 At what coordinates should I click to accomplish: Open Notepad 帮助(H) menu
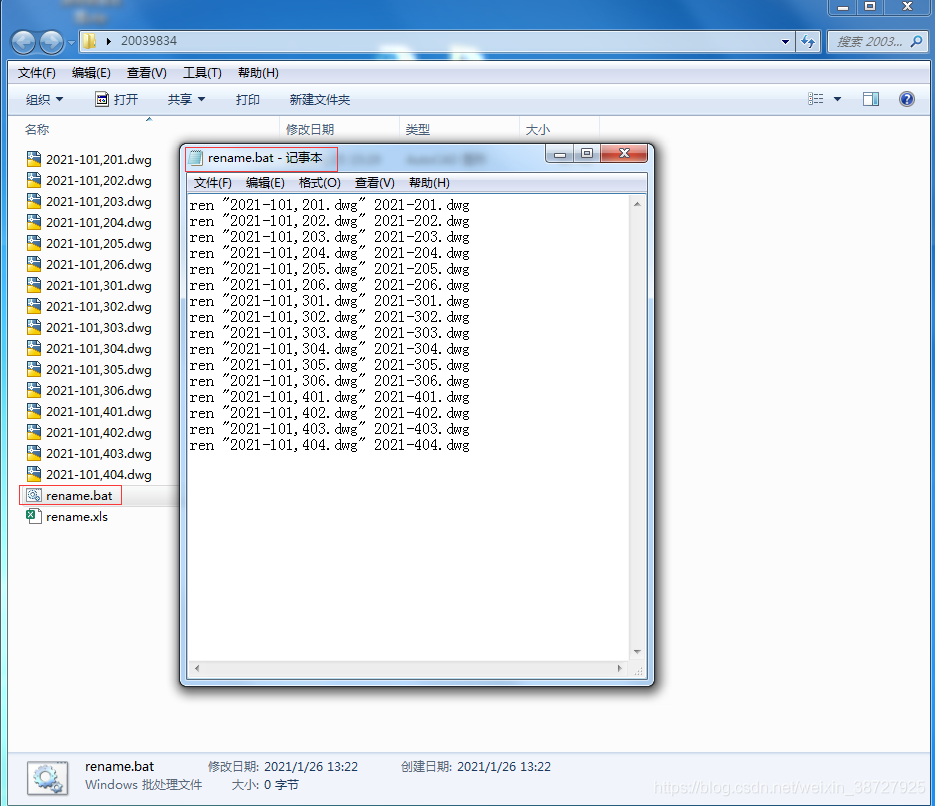click(x=429, y=182)
